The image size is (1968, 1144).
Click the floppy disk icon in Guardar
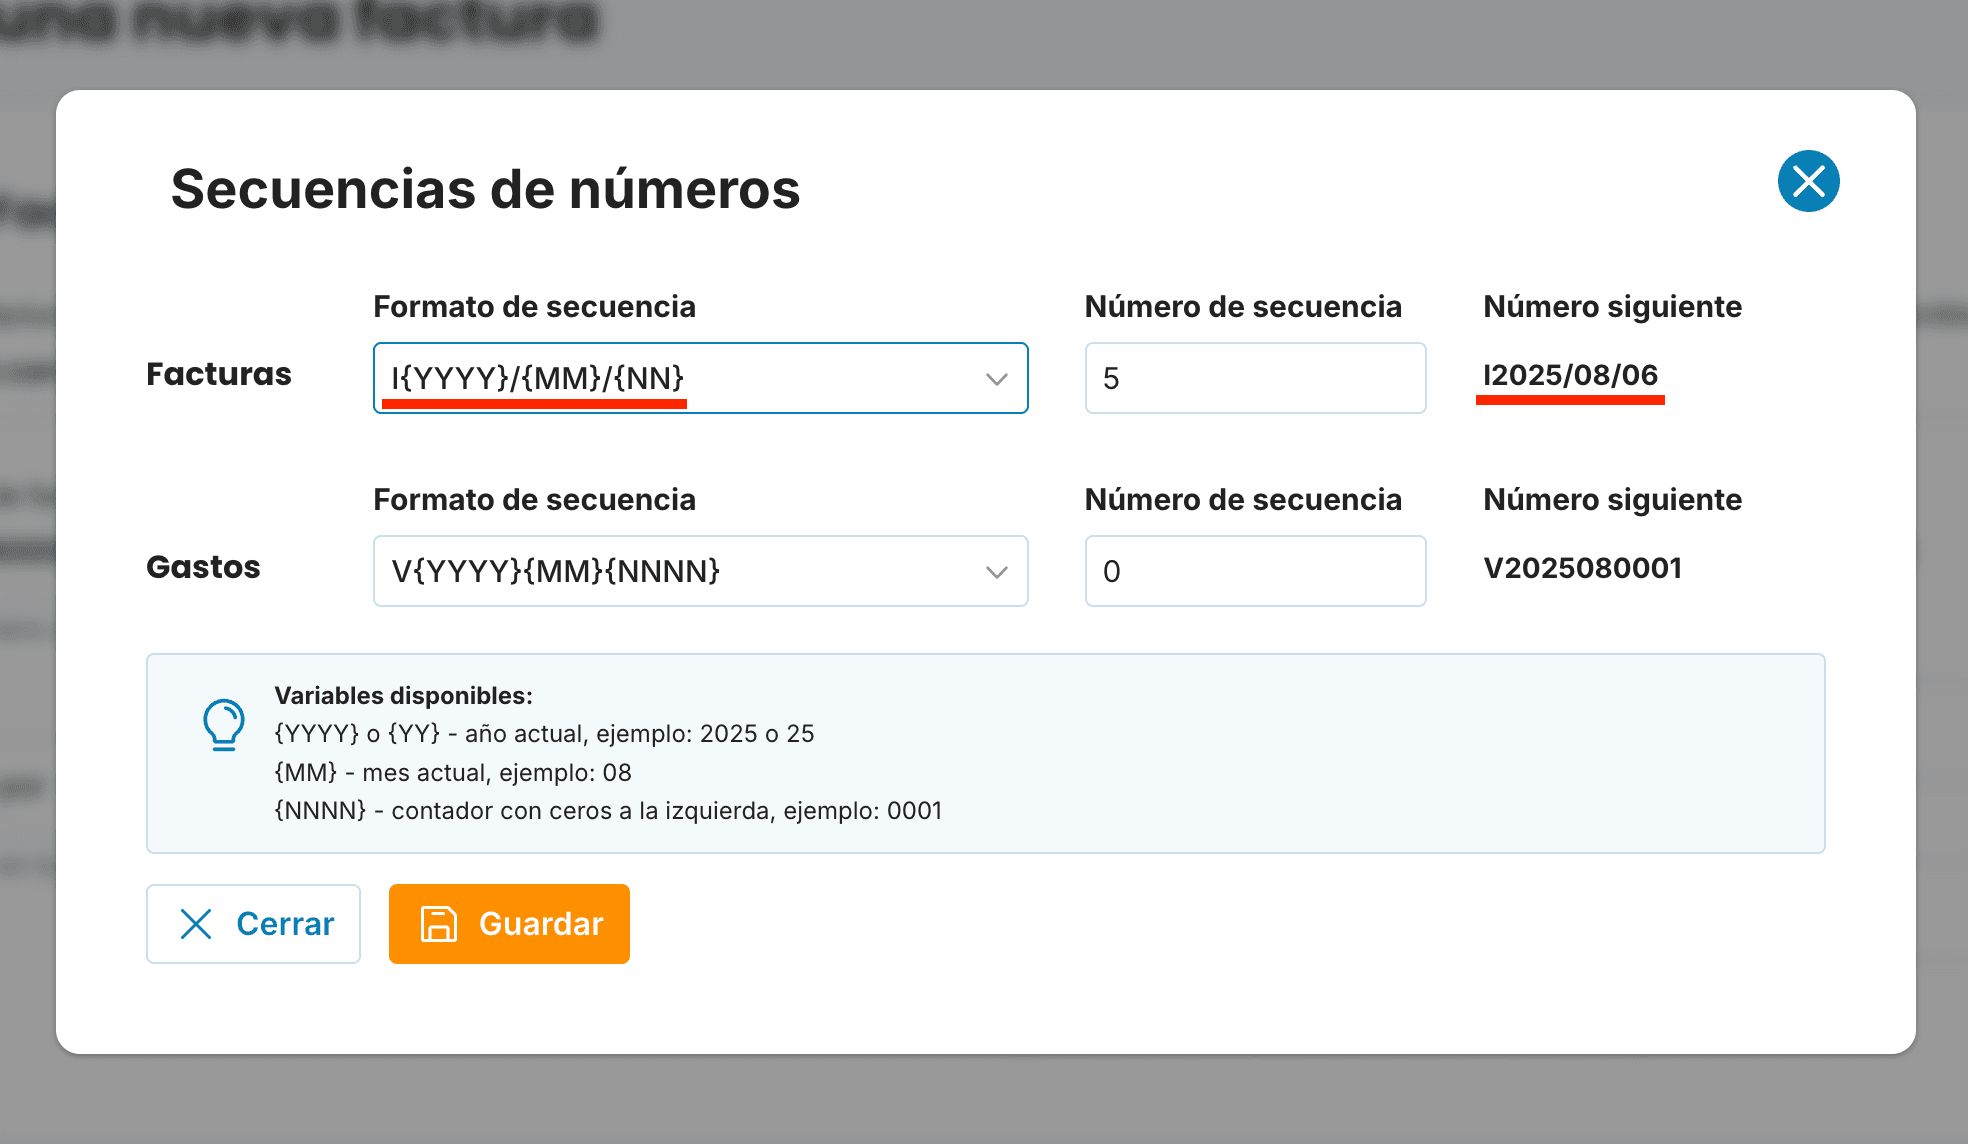click(438, 924)
